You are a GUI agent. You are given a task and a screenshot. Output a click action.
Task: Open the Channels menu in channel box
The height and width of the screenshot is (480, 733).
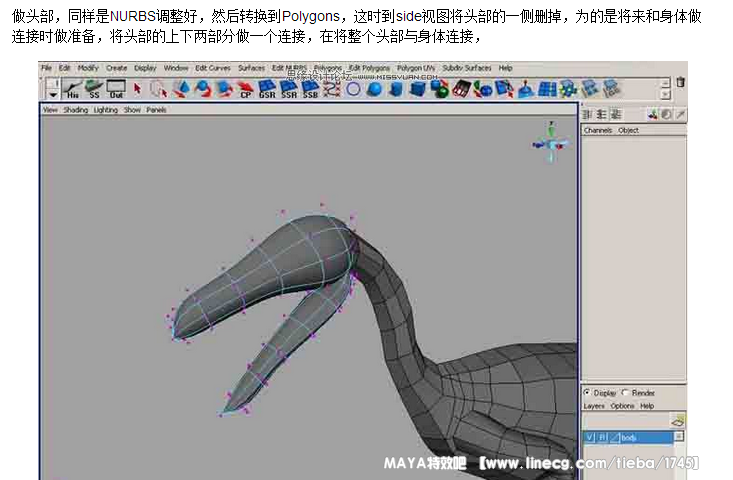pos(598,130)
